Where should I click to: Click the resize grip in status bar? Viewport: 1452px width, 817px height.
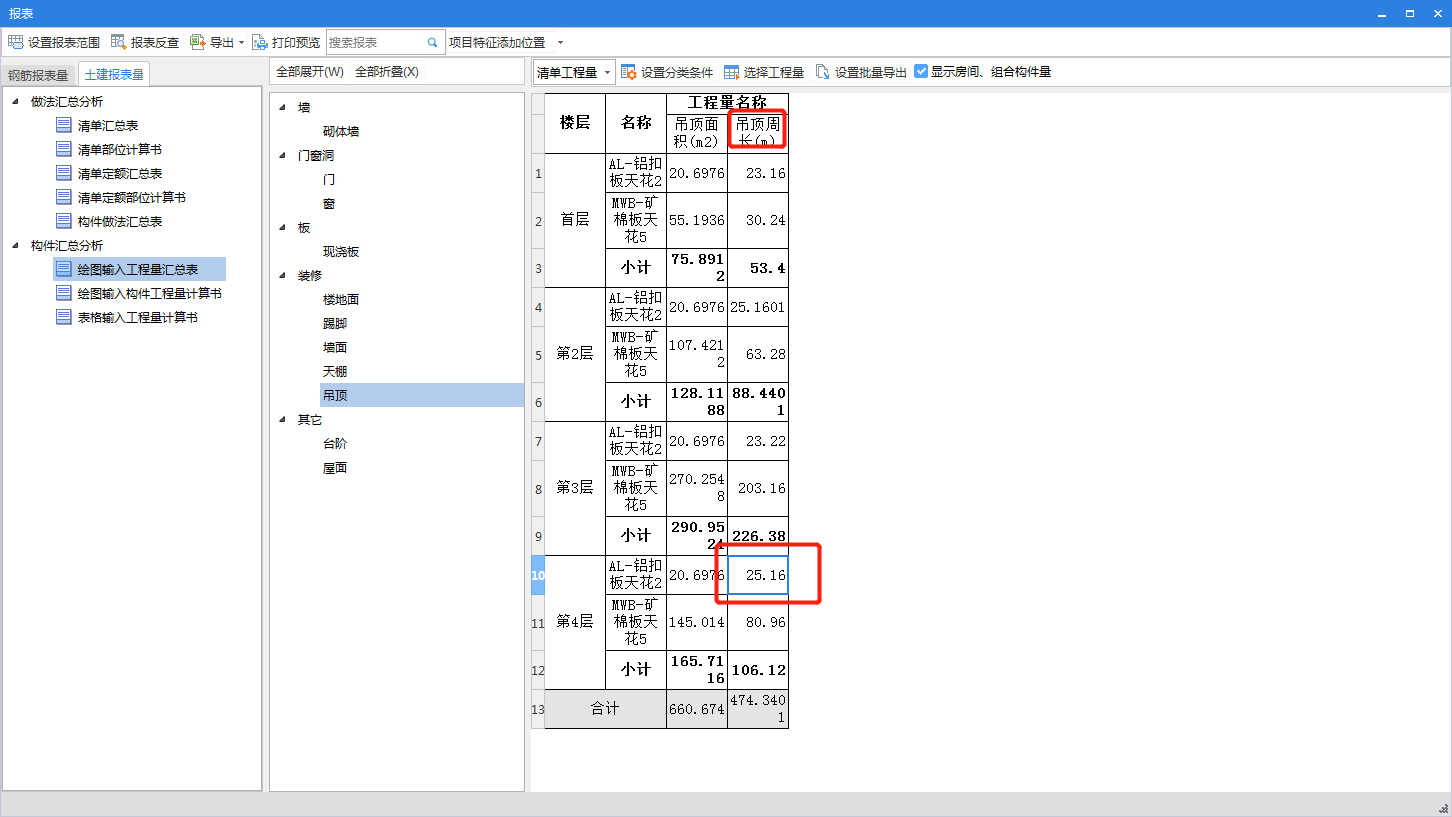coord(1443,808)
